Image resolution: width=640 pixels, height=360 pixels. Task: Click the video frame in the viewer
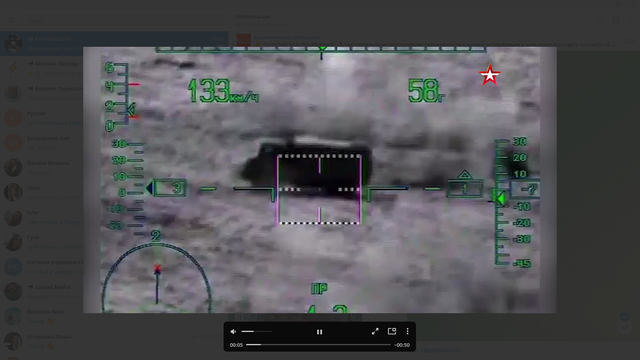(320, 180)
